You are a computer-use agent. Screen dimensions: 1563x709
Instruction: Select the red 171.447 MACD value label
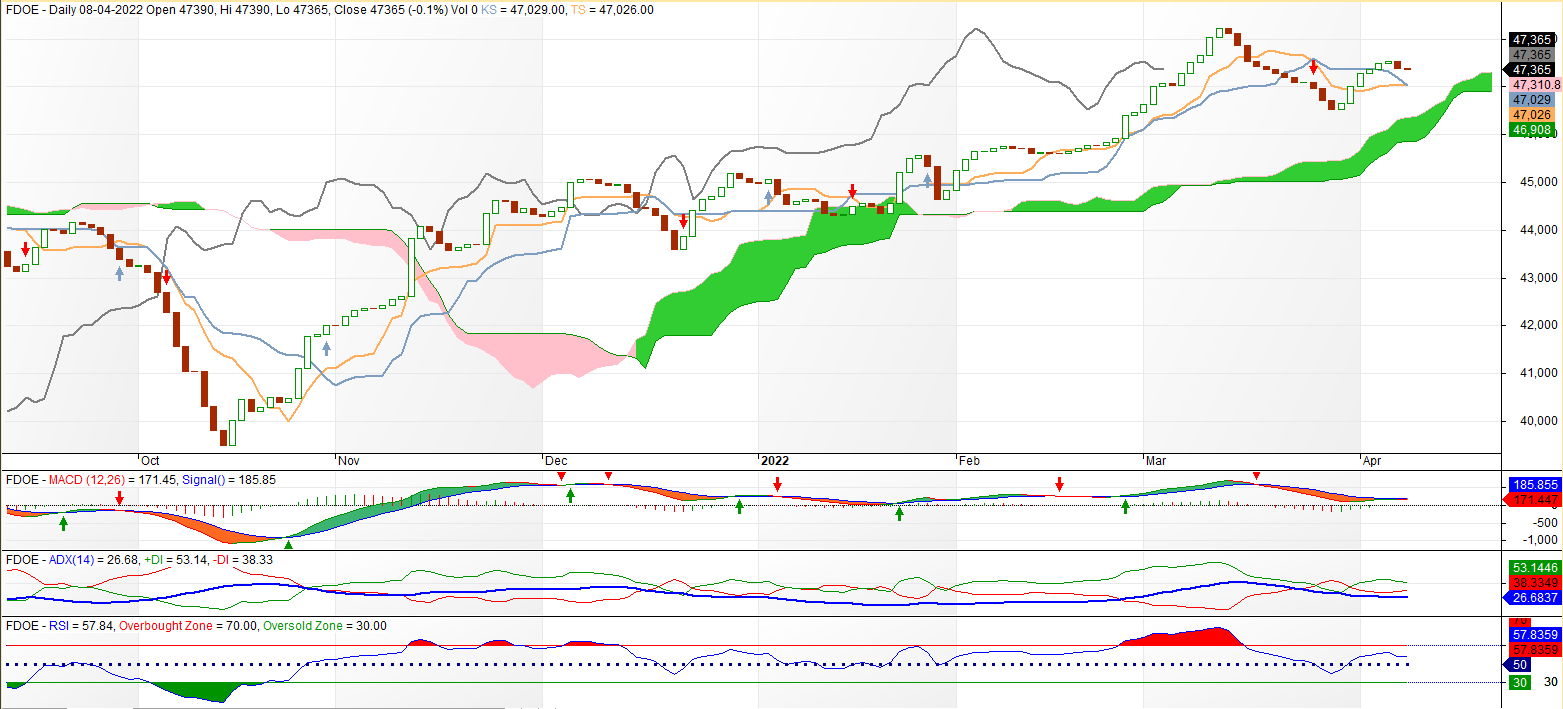1531,498
